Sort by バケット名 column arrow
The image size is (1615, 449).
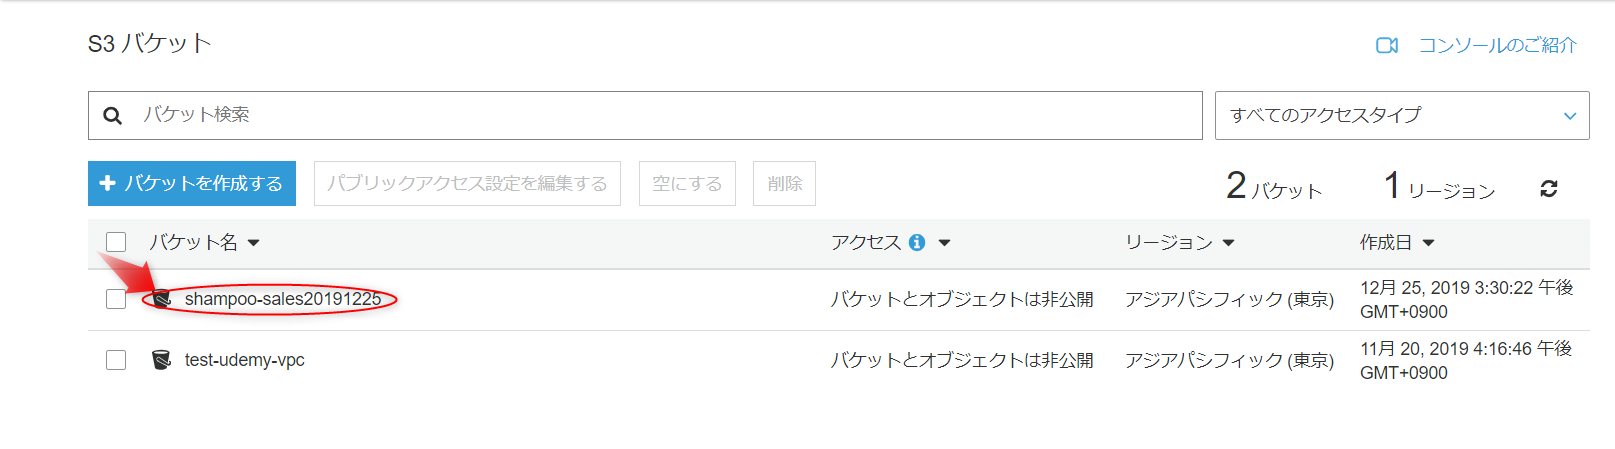coord(254,243)
